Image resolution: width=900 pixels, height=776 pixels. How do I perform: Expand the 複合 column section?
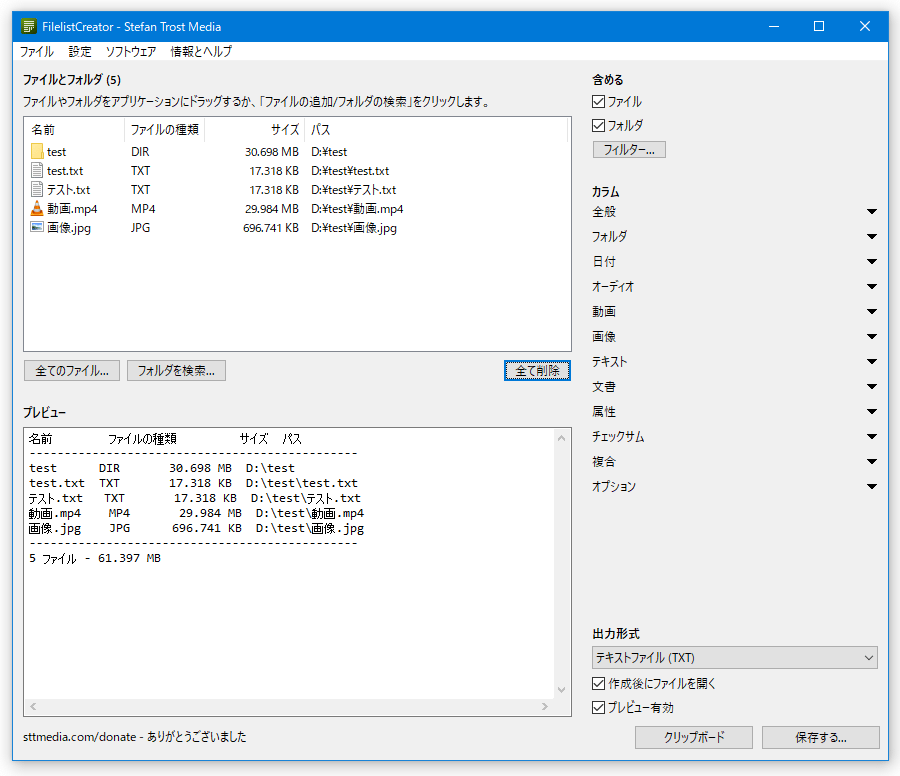[x=872, y=461]
